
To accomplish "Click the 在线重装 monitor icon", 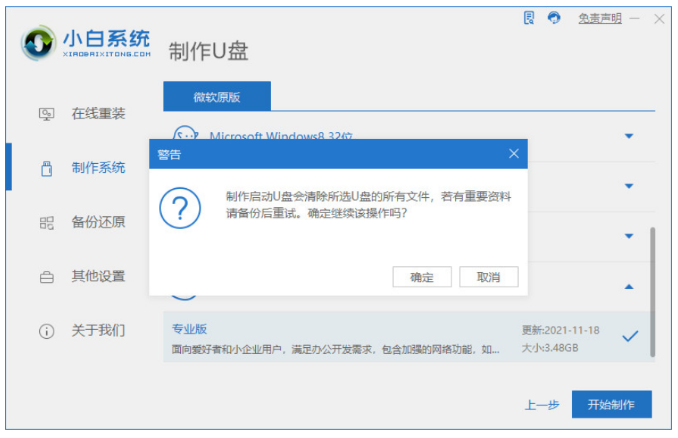I will click(46, 114).
